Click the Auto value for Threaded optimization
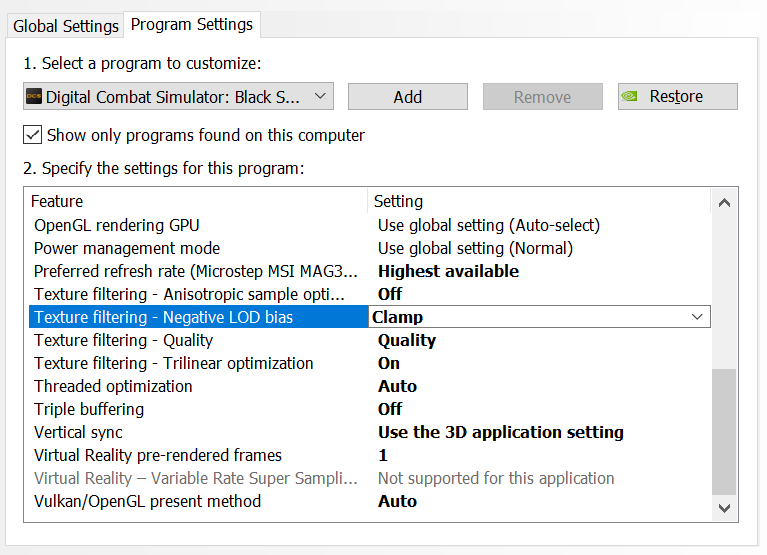The height and width of the screenshot is (555, 767). click(x=397, y=386)
